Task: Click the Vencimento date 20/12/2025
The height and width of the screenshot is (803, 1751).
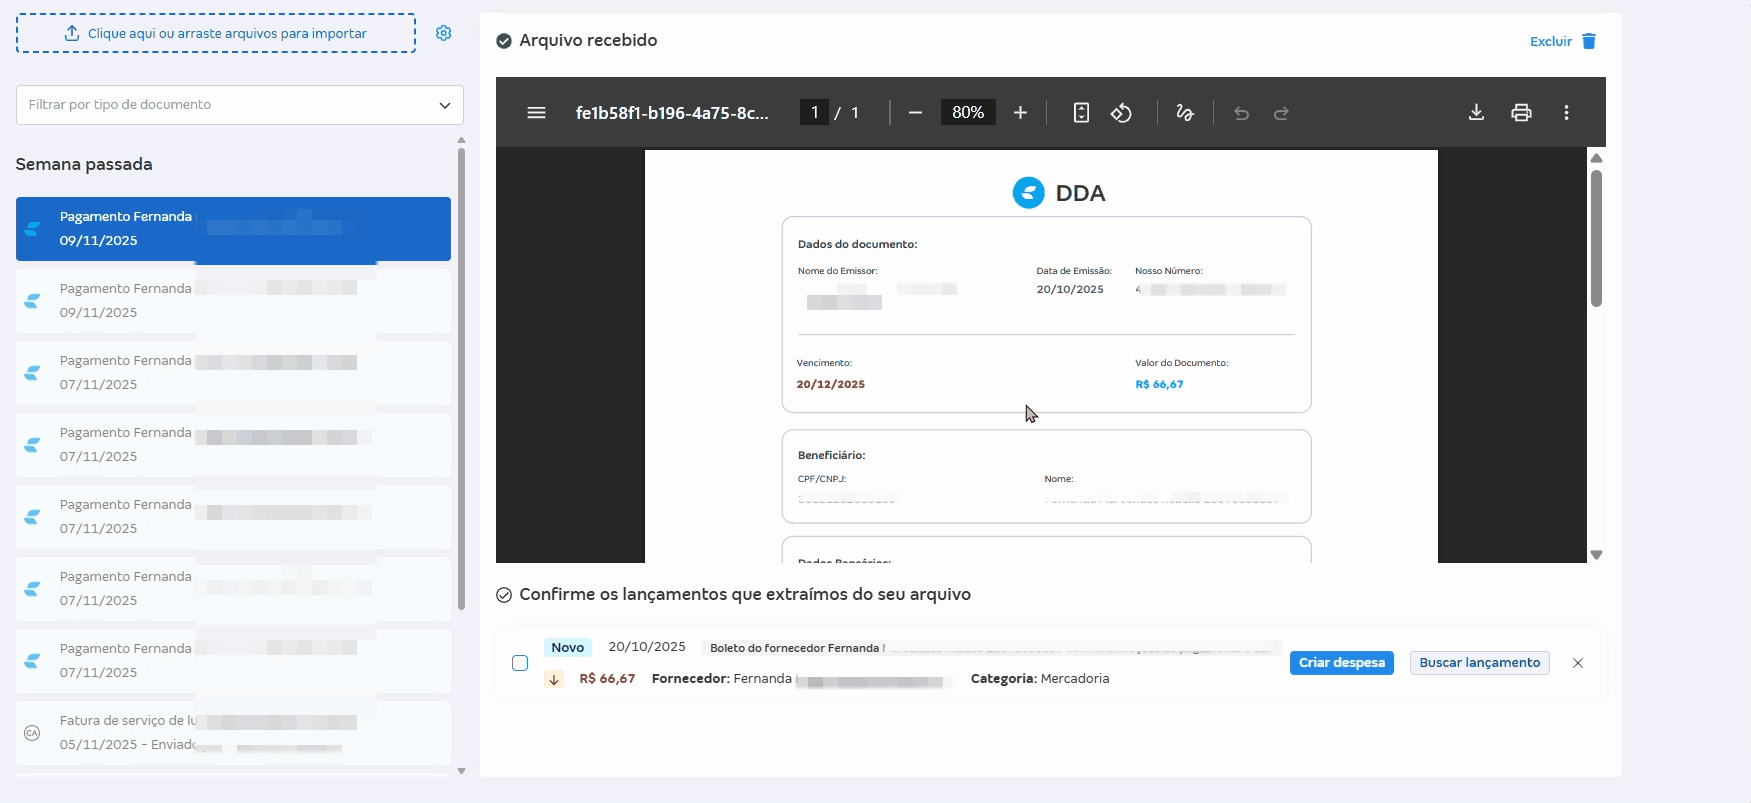Action: click(830, 384)
